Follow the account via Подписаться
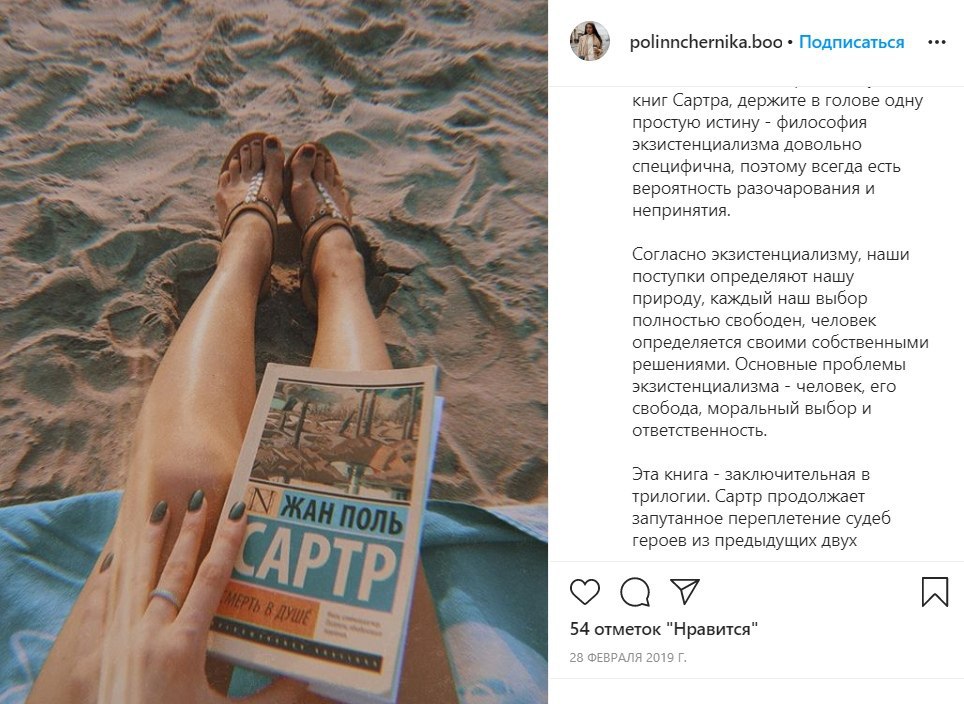The image size is (964, 704). (x=851, y=42)
